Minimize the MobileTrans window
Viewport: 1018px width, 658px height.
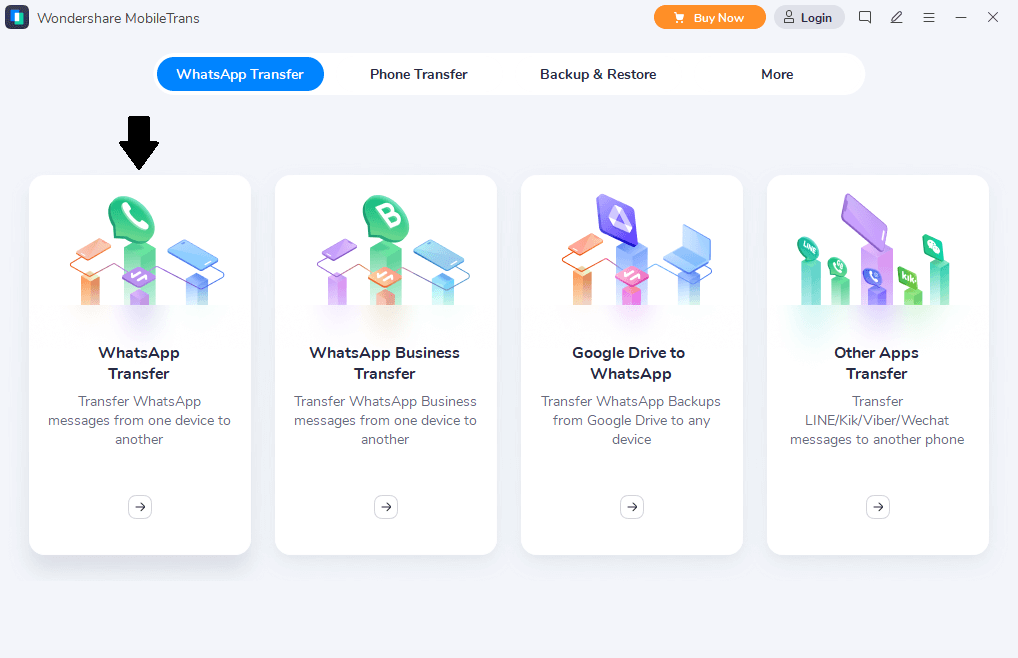coord(961,18)
